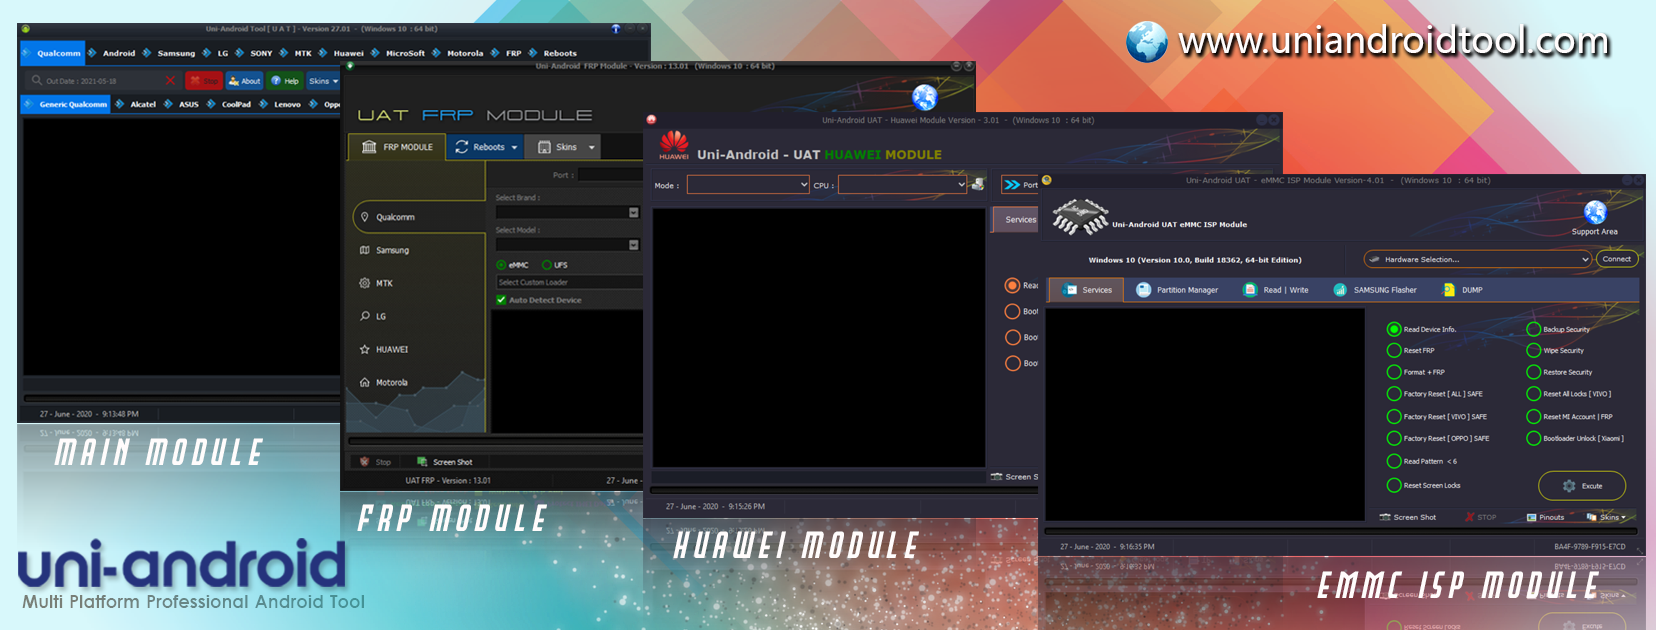Screen dimensions: 1656x630
Task: Click Select Custom Loader field
Action: tap(568, 283)
